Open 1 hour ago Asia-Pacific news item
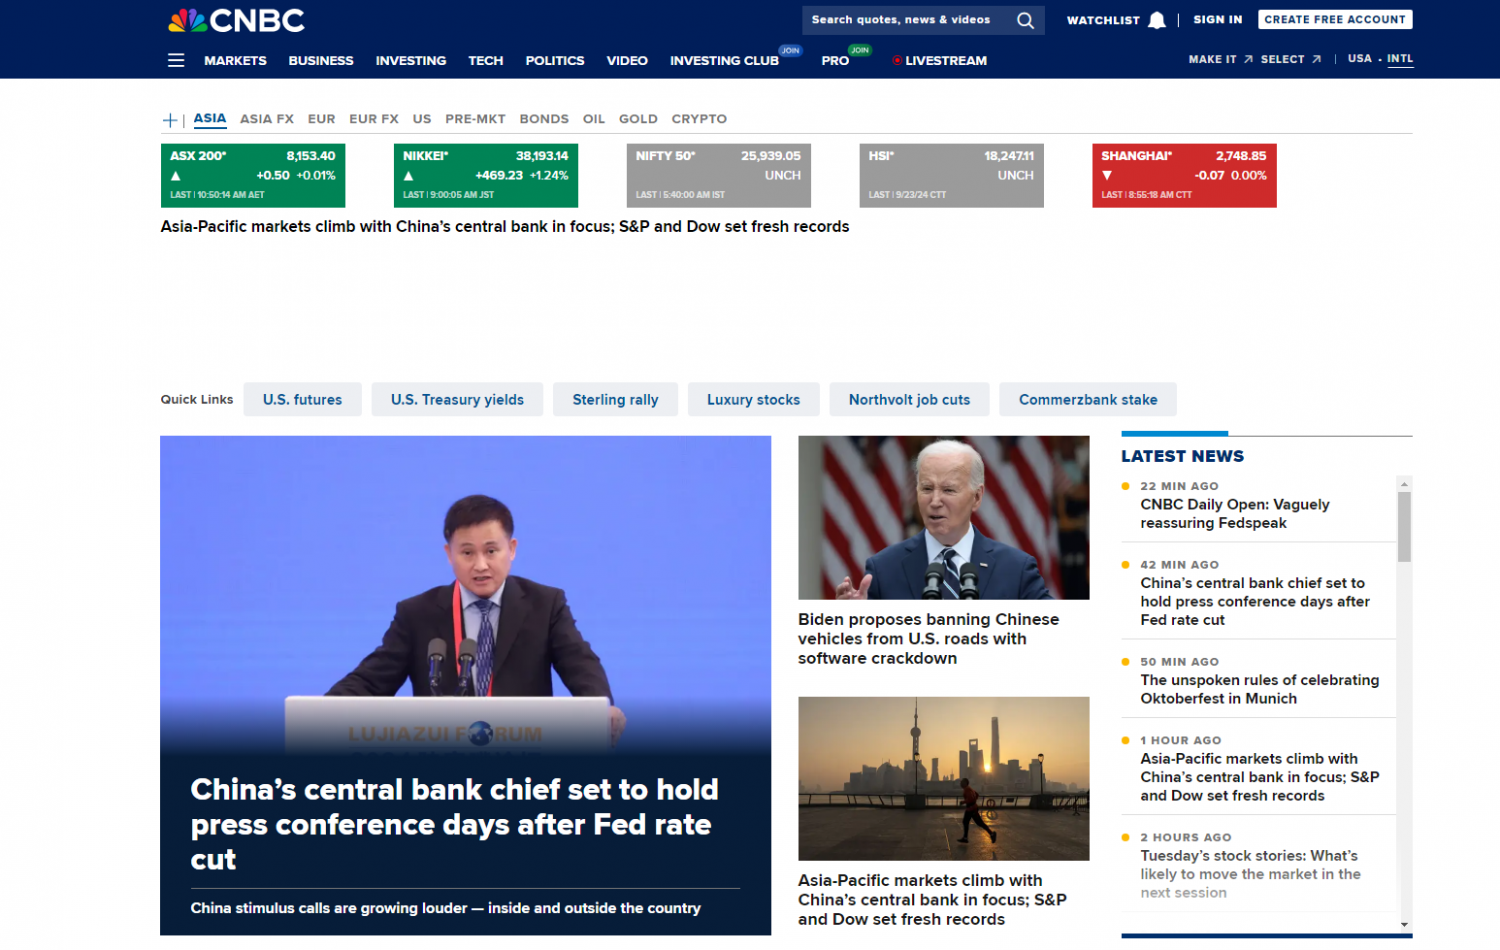The image size is (1500, 950). pos(1260,777)
